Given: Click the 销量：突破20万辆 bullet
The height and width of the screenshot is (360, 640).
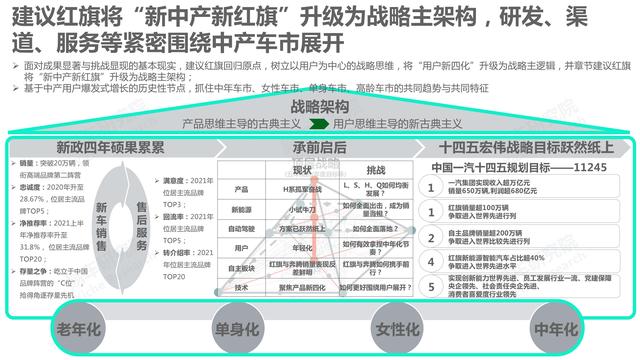Looking at the screenshot, I should 51,169.
